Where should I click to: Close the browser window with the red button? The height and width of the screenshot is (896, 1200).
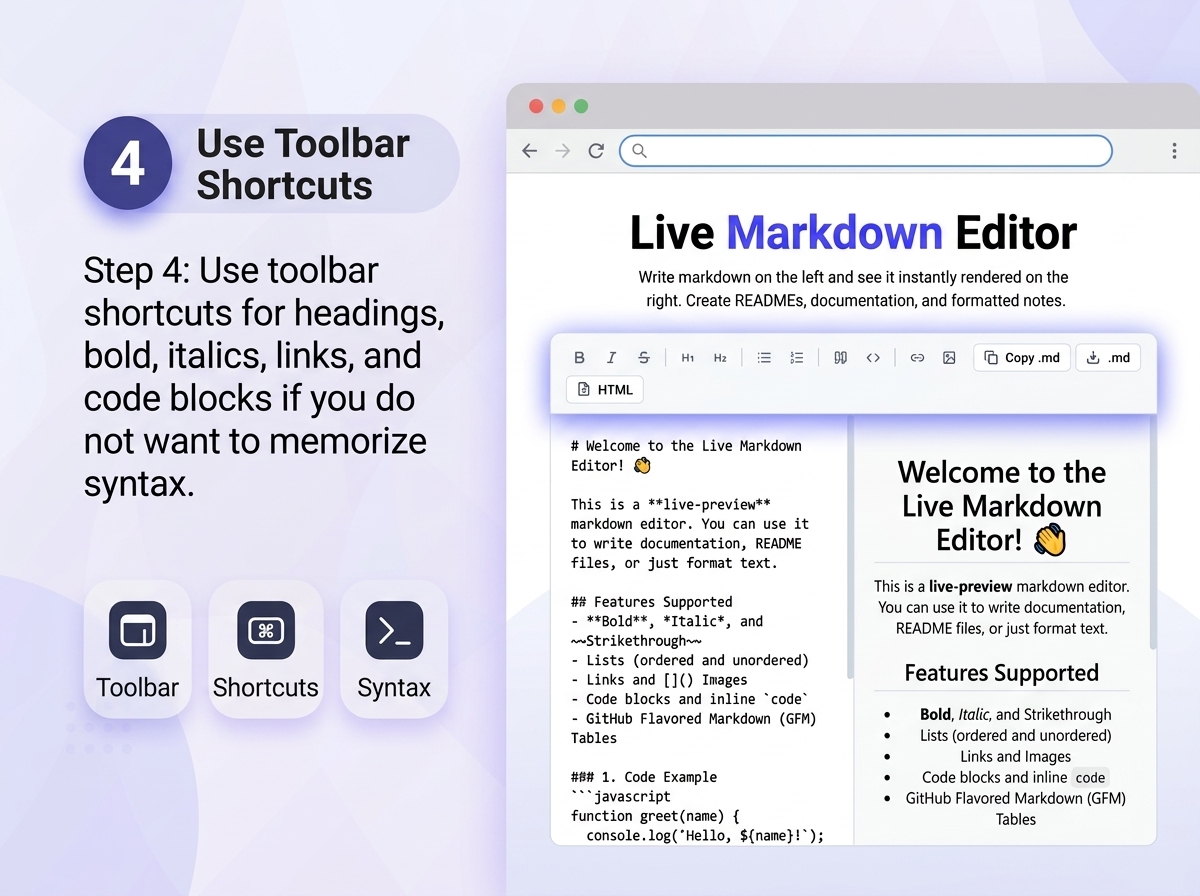tap(536, 106)
